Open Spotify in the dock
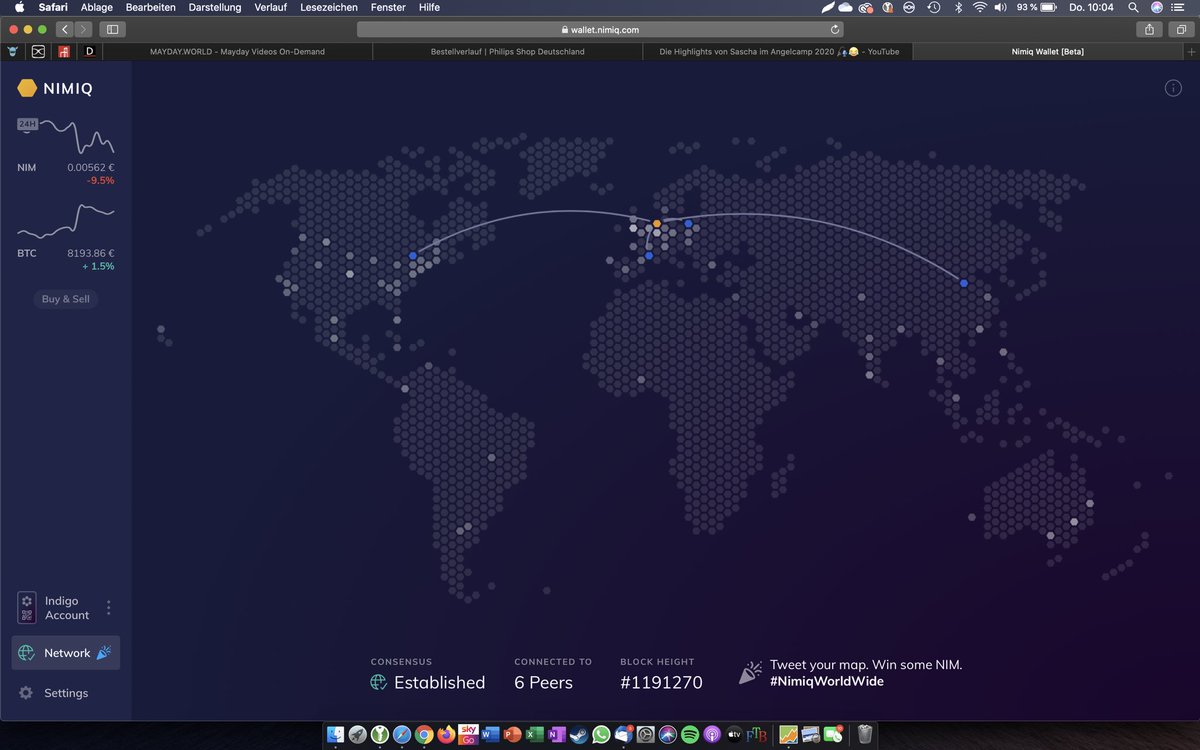 tap(690, 735)
